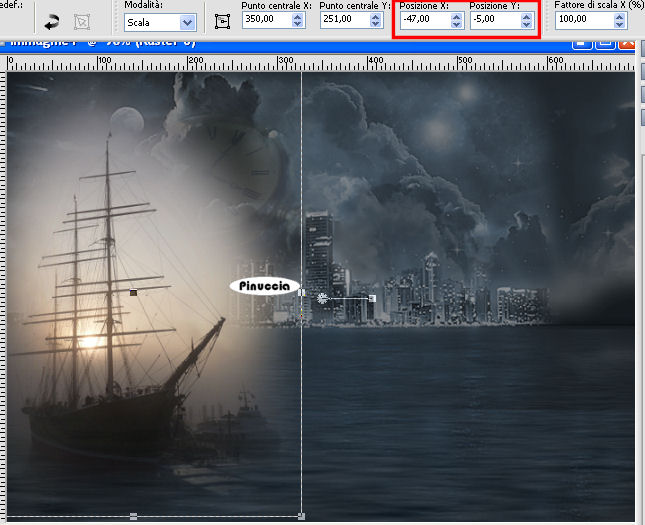Click the rotation arm end handle
This screenshot has height=525, width=645.
click(372, 298)
